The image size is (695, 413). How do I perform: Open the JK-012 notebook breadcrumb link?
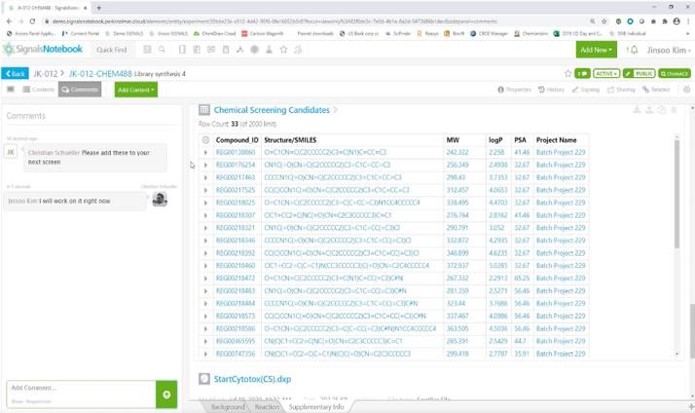[46, 73]
